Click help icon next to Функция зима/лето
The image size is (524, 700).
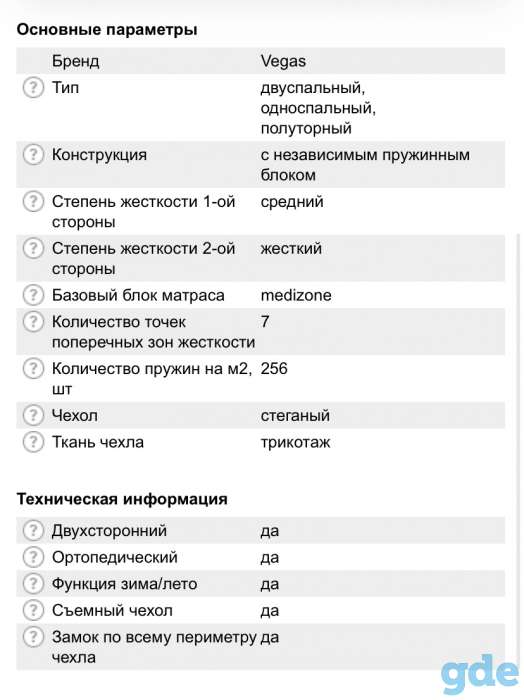pos(33,583)
